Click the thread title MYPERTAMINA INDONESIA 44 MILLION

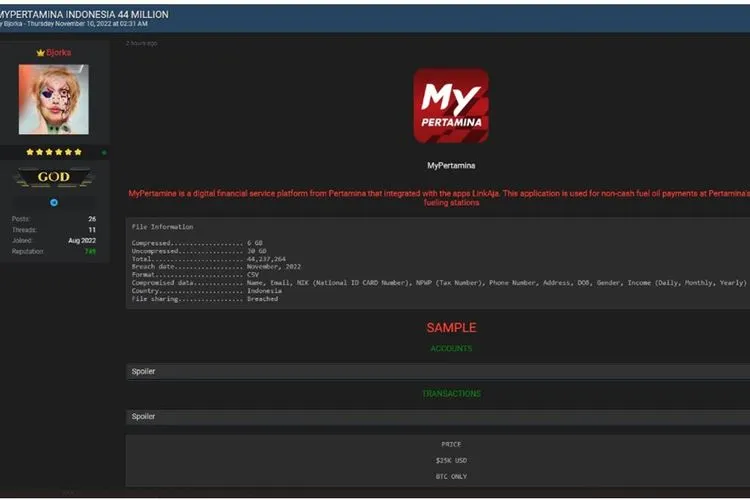click(84, 15)
